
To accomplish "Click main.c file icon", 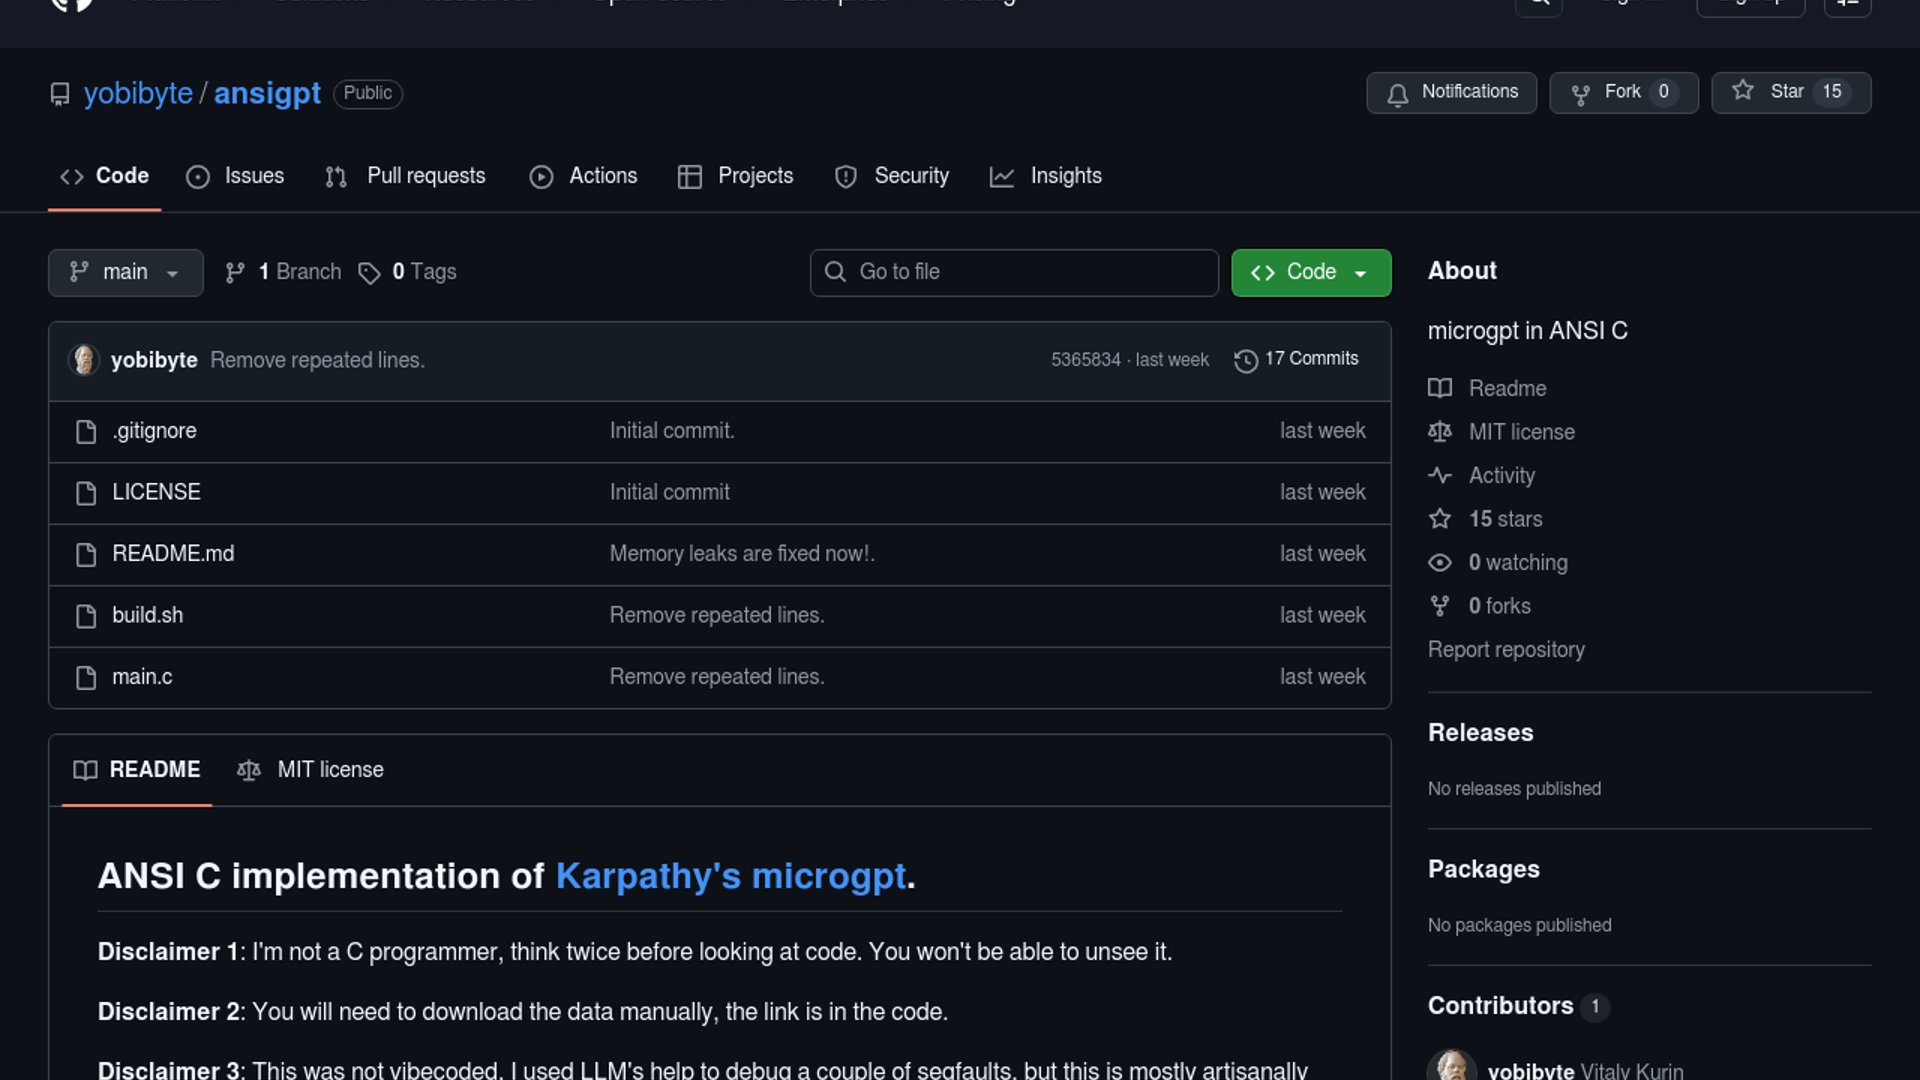I will (86, 677).
